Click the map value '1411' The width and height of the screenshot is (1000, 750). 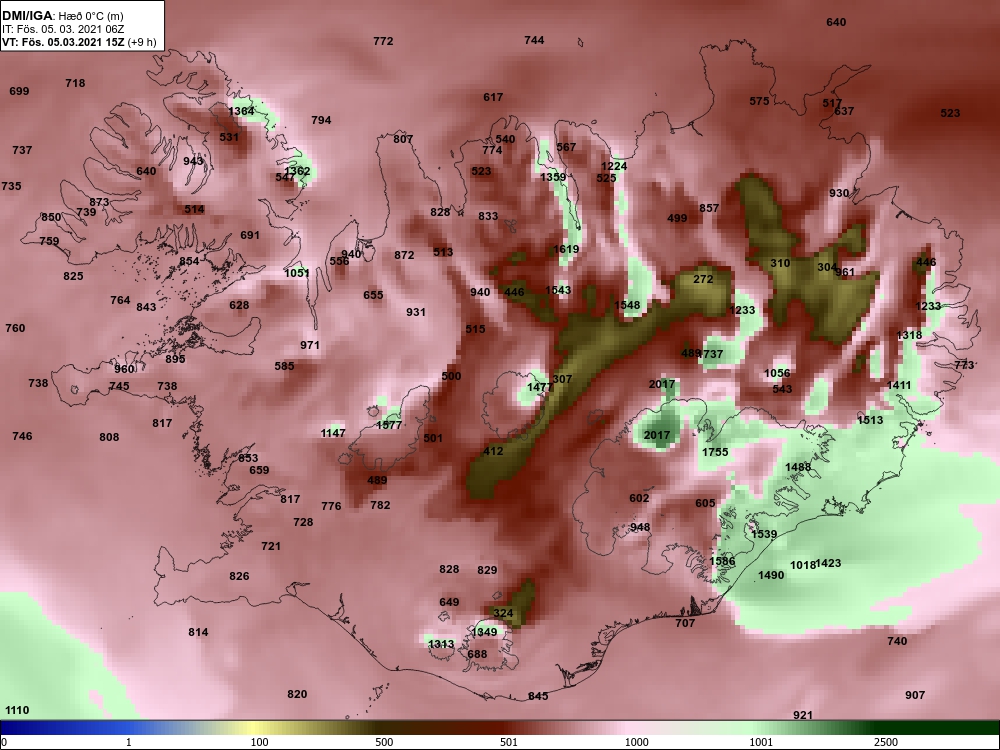(x=899, y=386)
